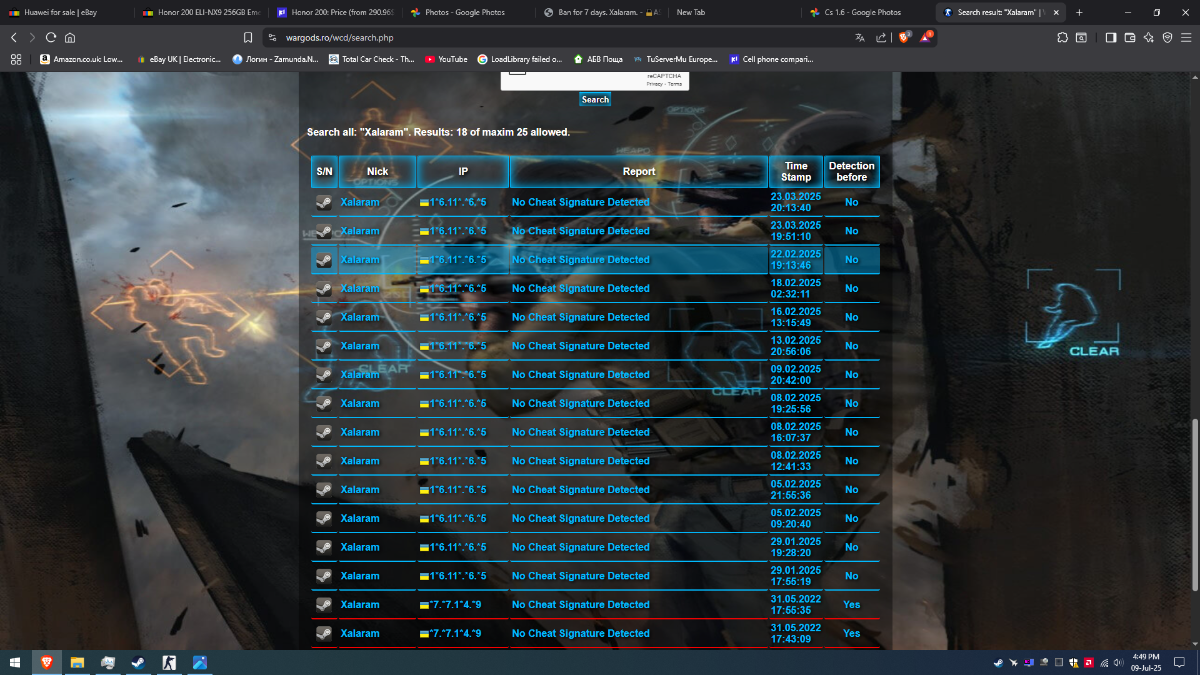The image size is (1200, 675).
Task: Click the Steam icon in the 29.01.2025 17:55:19 row
Action: [324, 576]
